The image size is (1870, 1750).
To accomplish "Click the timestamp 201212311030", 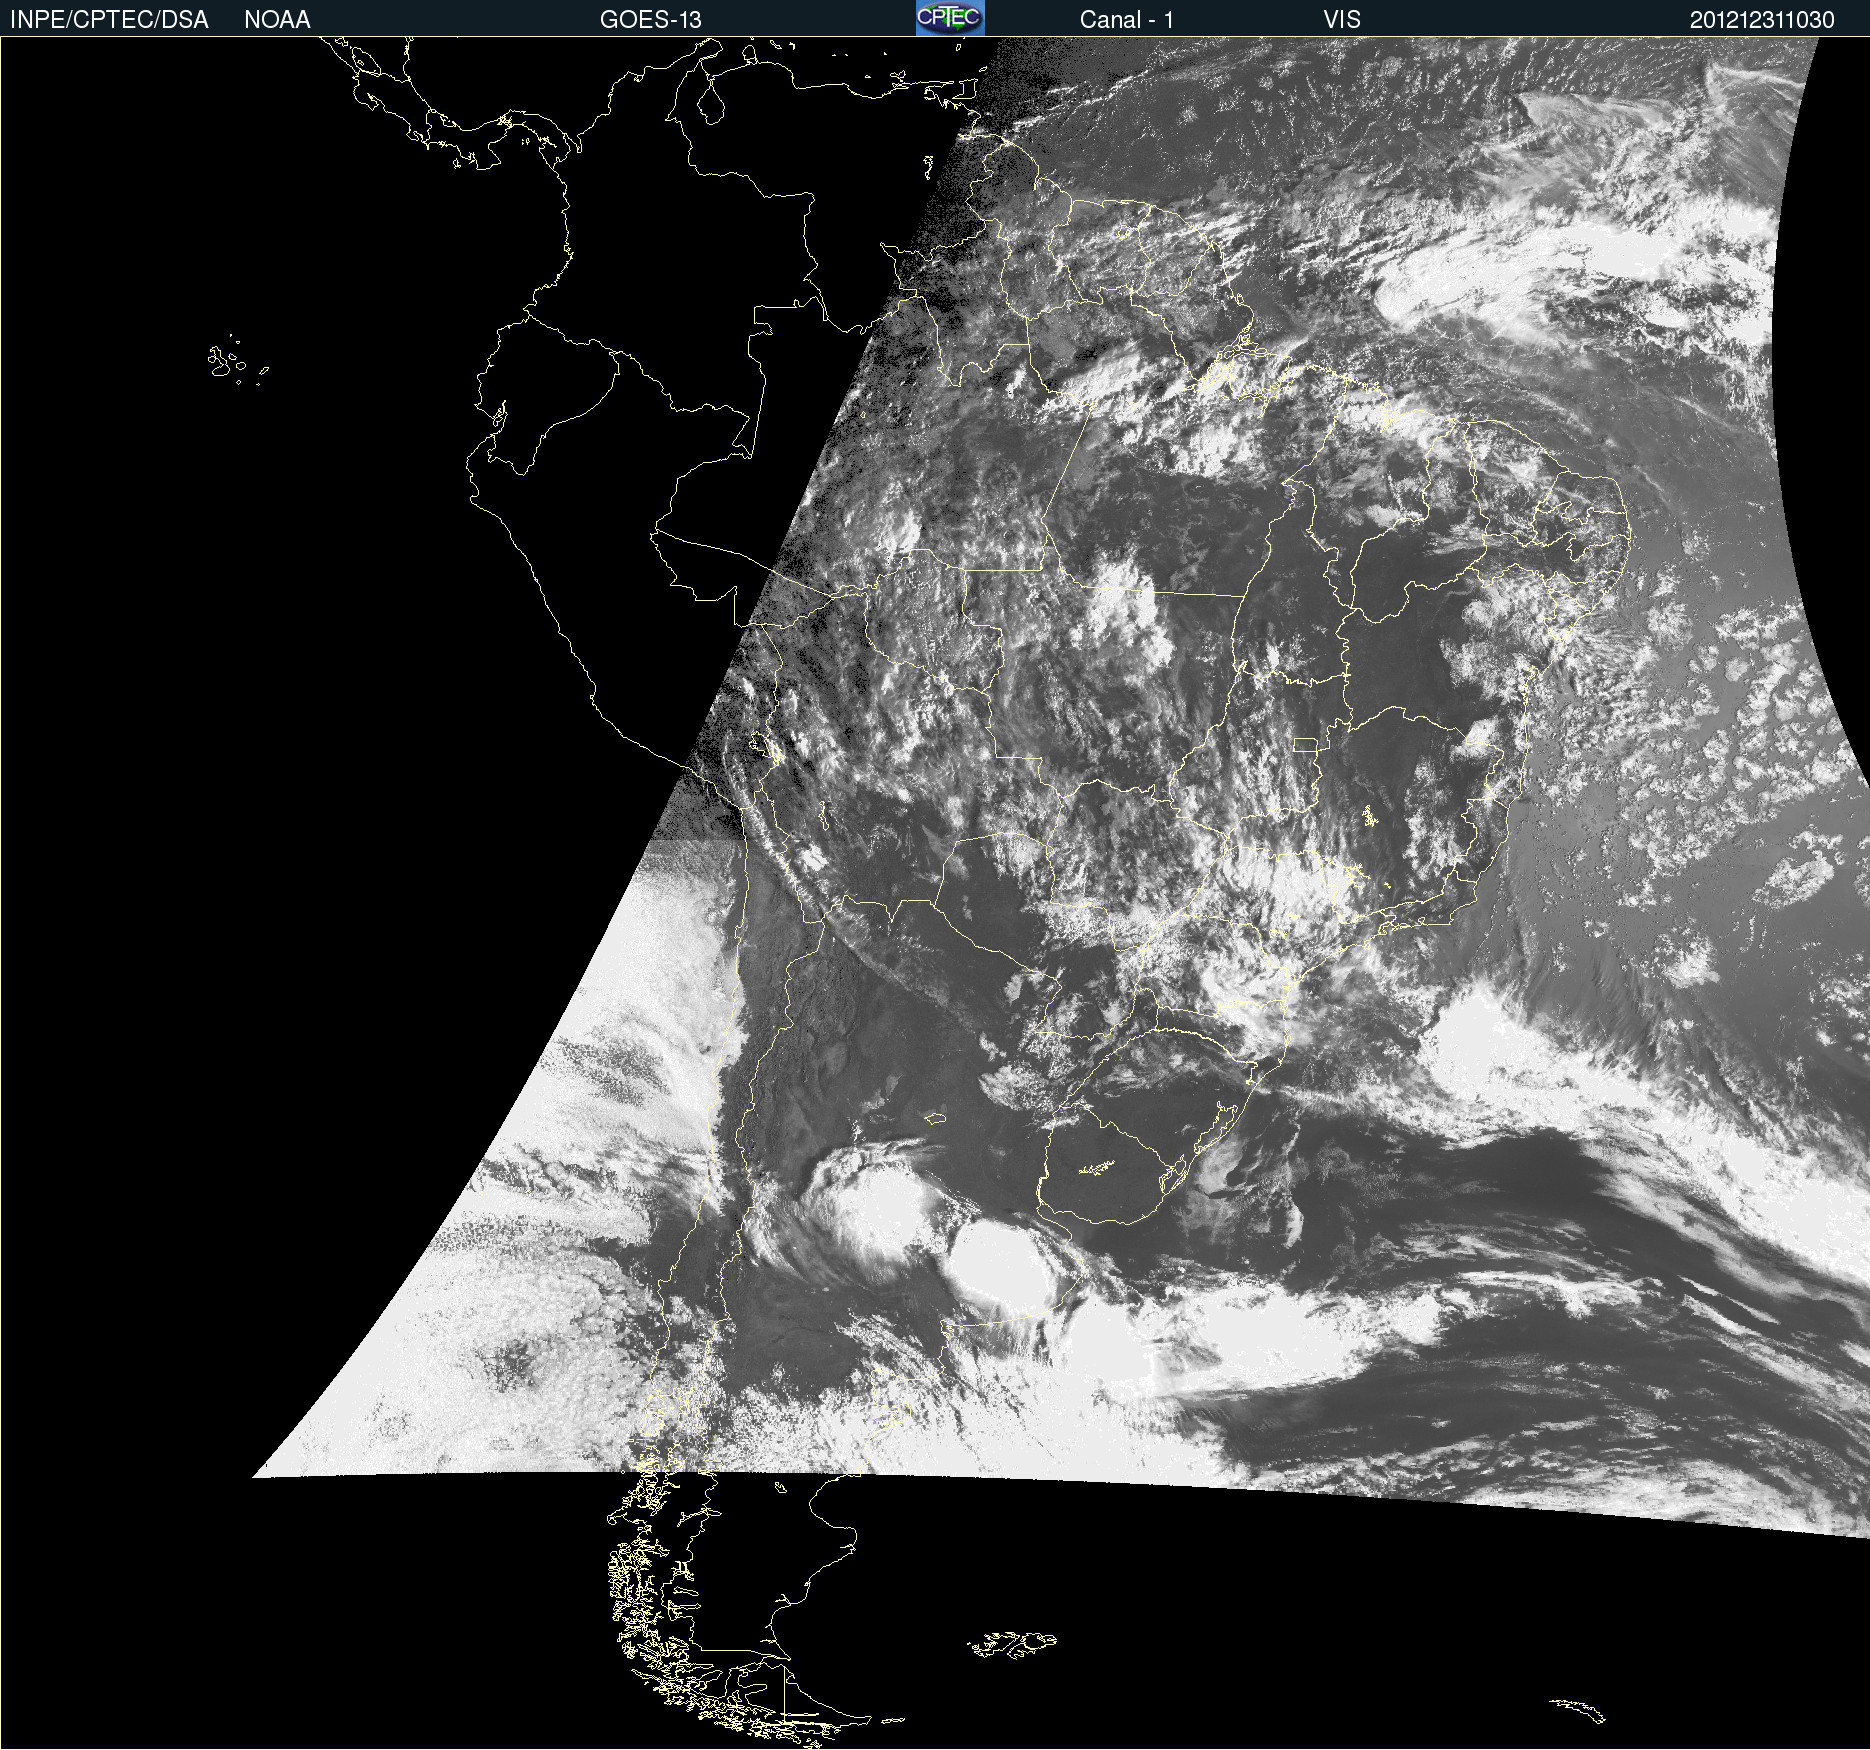I will coord(1762,20).
